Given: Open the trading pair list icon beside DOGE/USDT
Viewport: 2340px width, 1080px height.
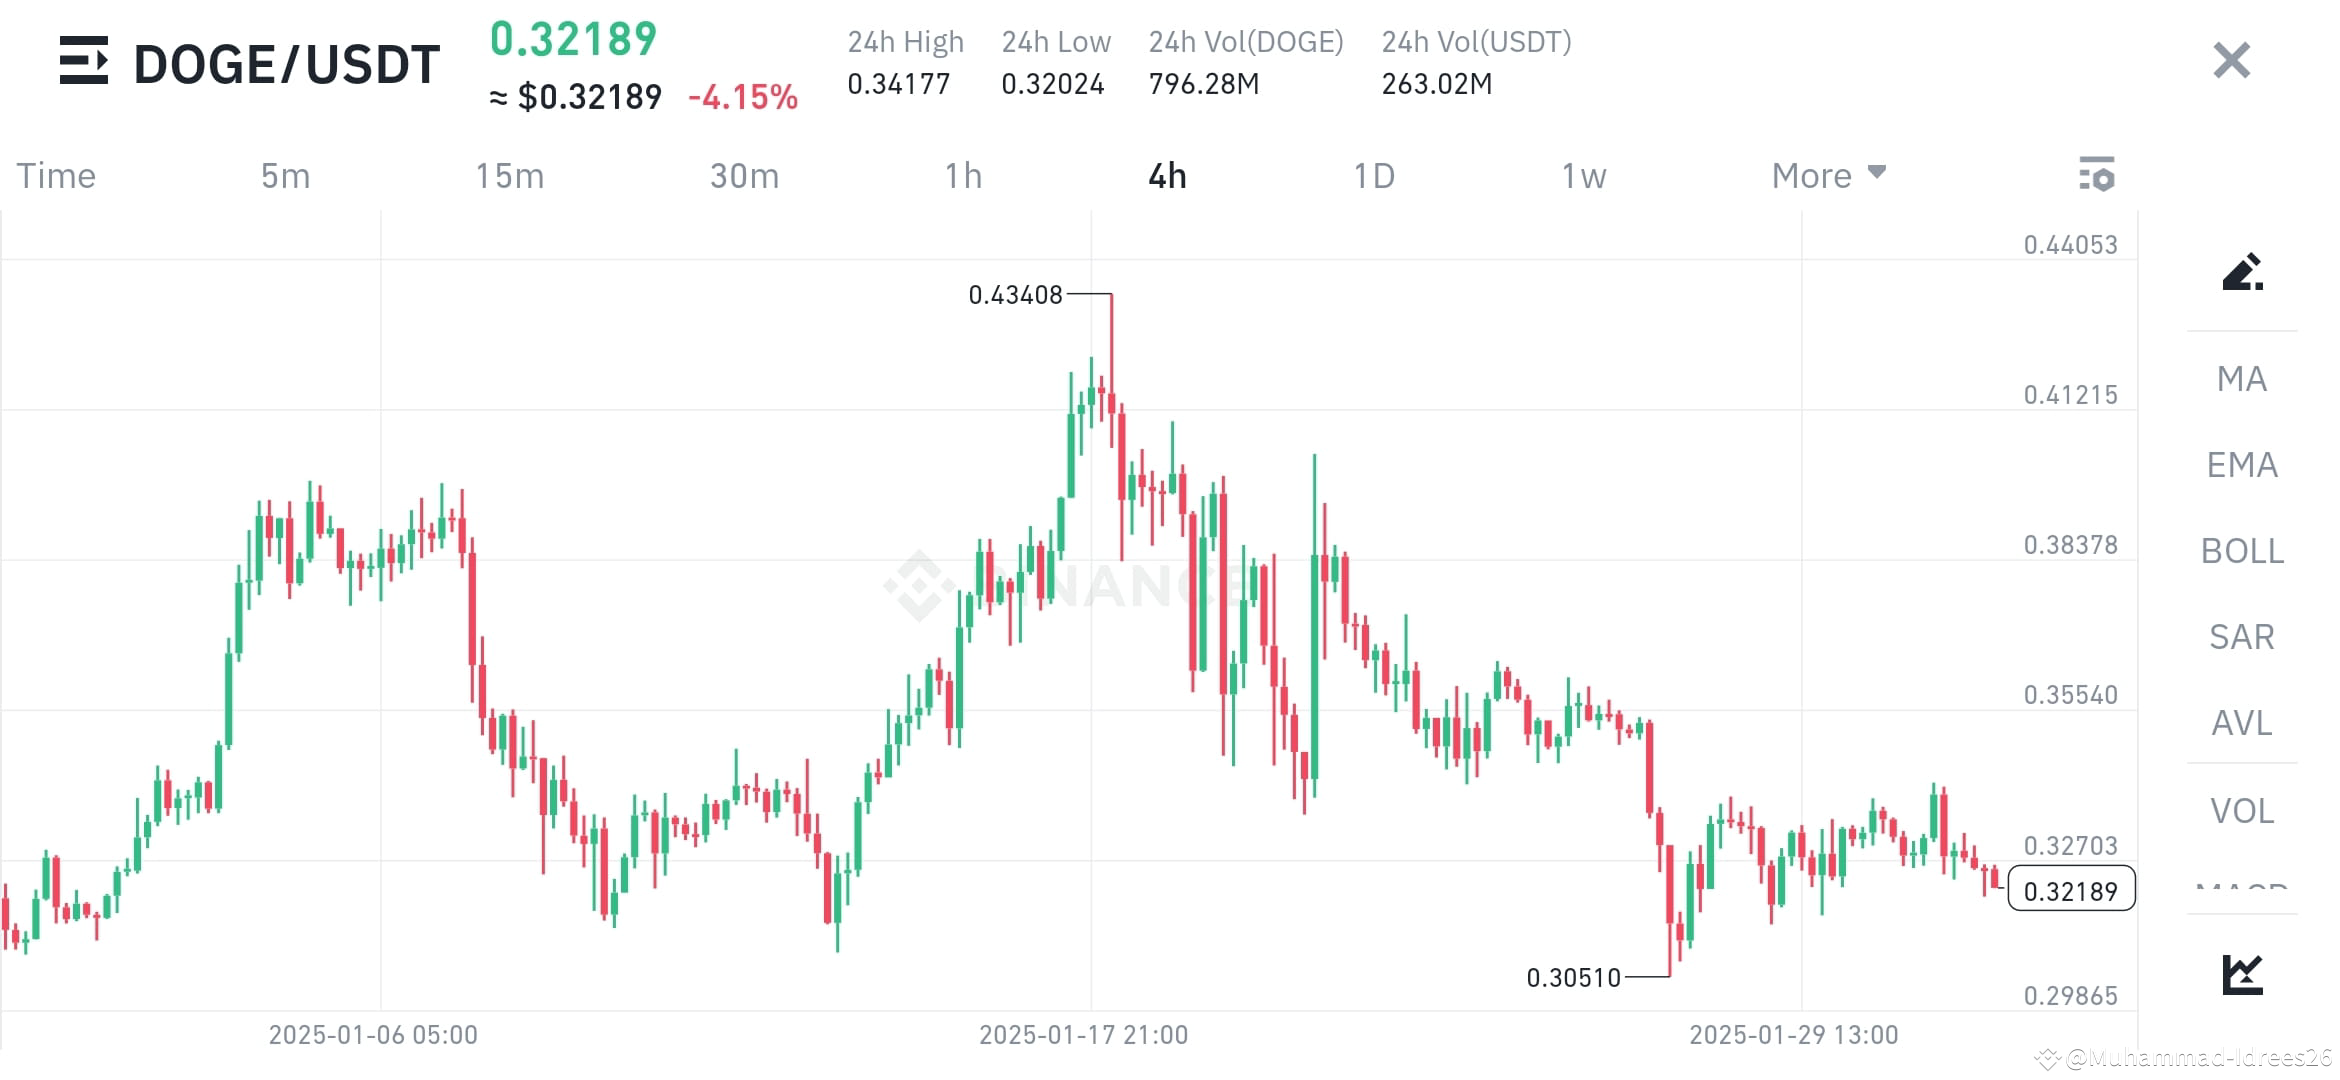Looking at the screenshot, I should tap(85, 62).
